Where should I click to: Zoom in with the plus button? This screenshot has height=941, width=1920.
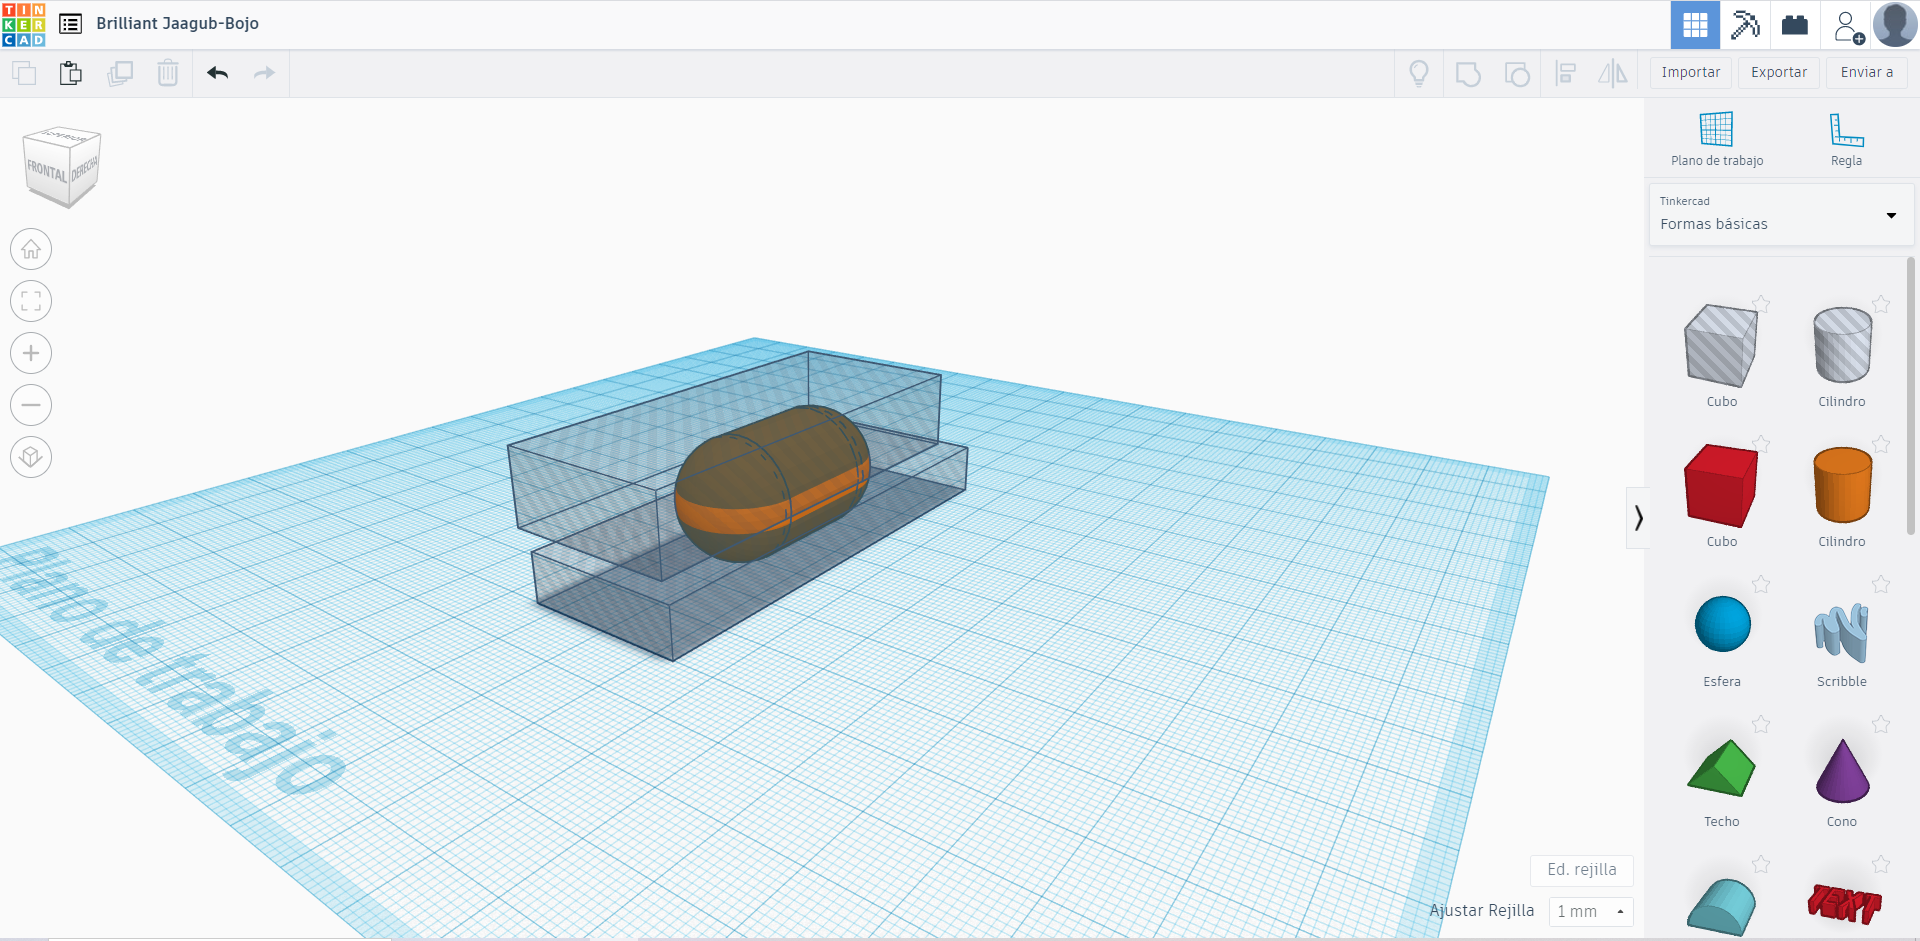click(x=31, y=353)
